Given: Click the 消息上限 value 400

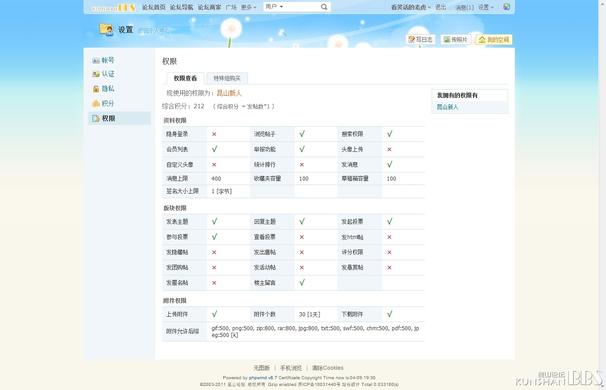Looking at the screenshot, I should [x=216, y=179].
